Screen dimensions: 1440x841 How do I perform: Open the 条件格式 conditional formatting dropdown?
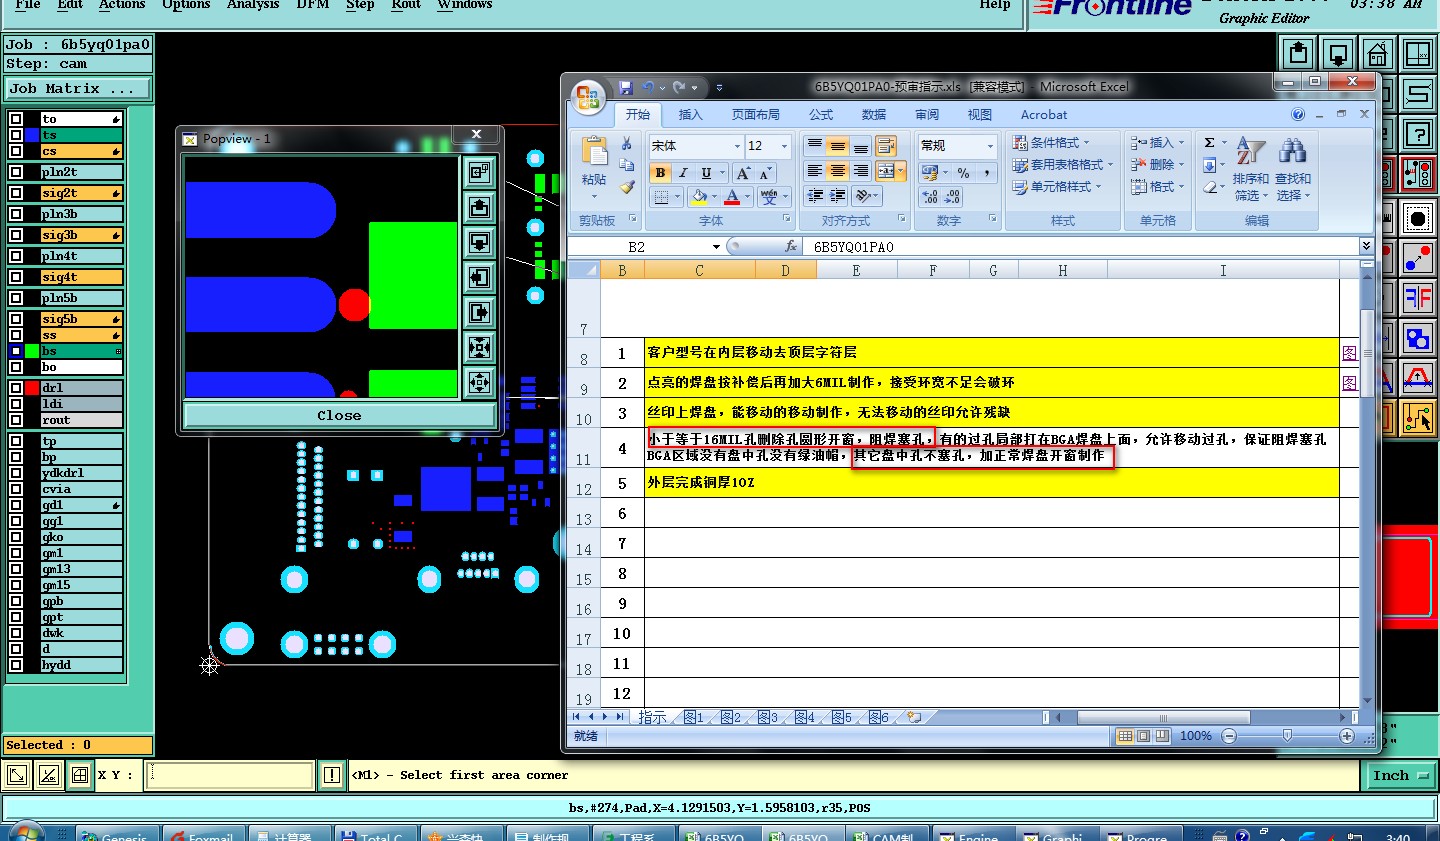[1051, 143]
